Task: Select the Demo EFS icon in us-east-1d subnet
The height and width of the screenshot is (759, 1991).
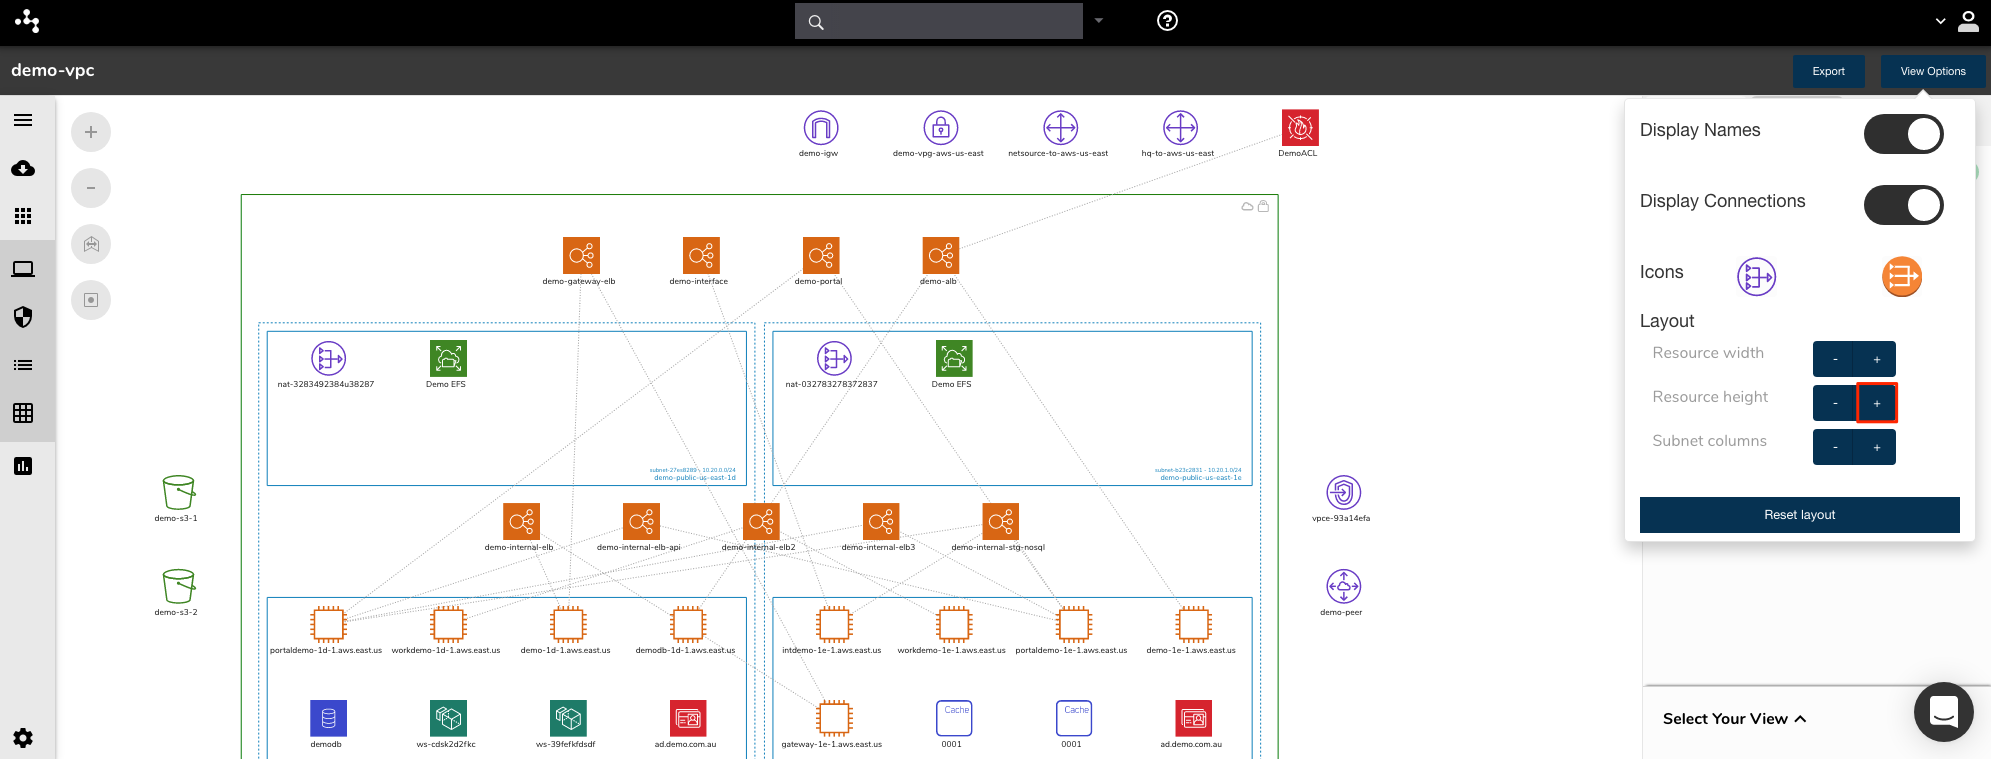Action: [448, 358]
